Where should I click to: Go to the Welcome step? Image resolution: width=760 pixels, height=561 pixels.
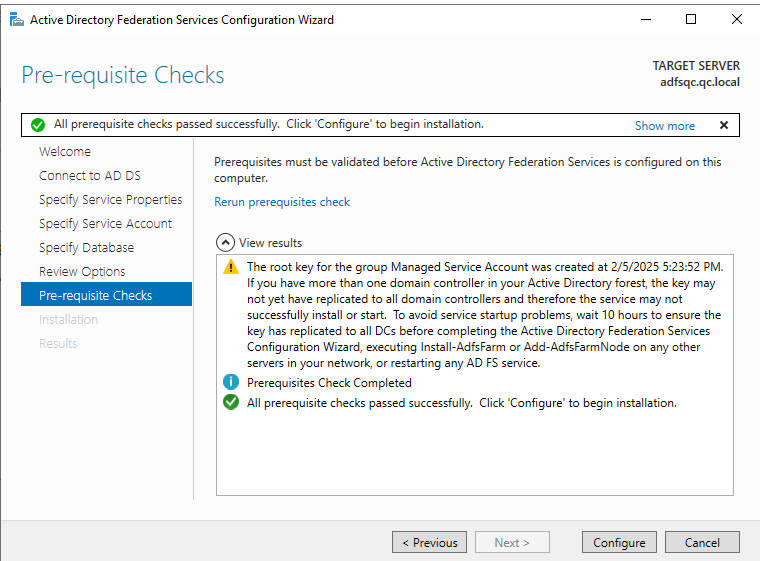point(65,152)
